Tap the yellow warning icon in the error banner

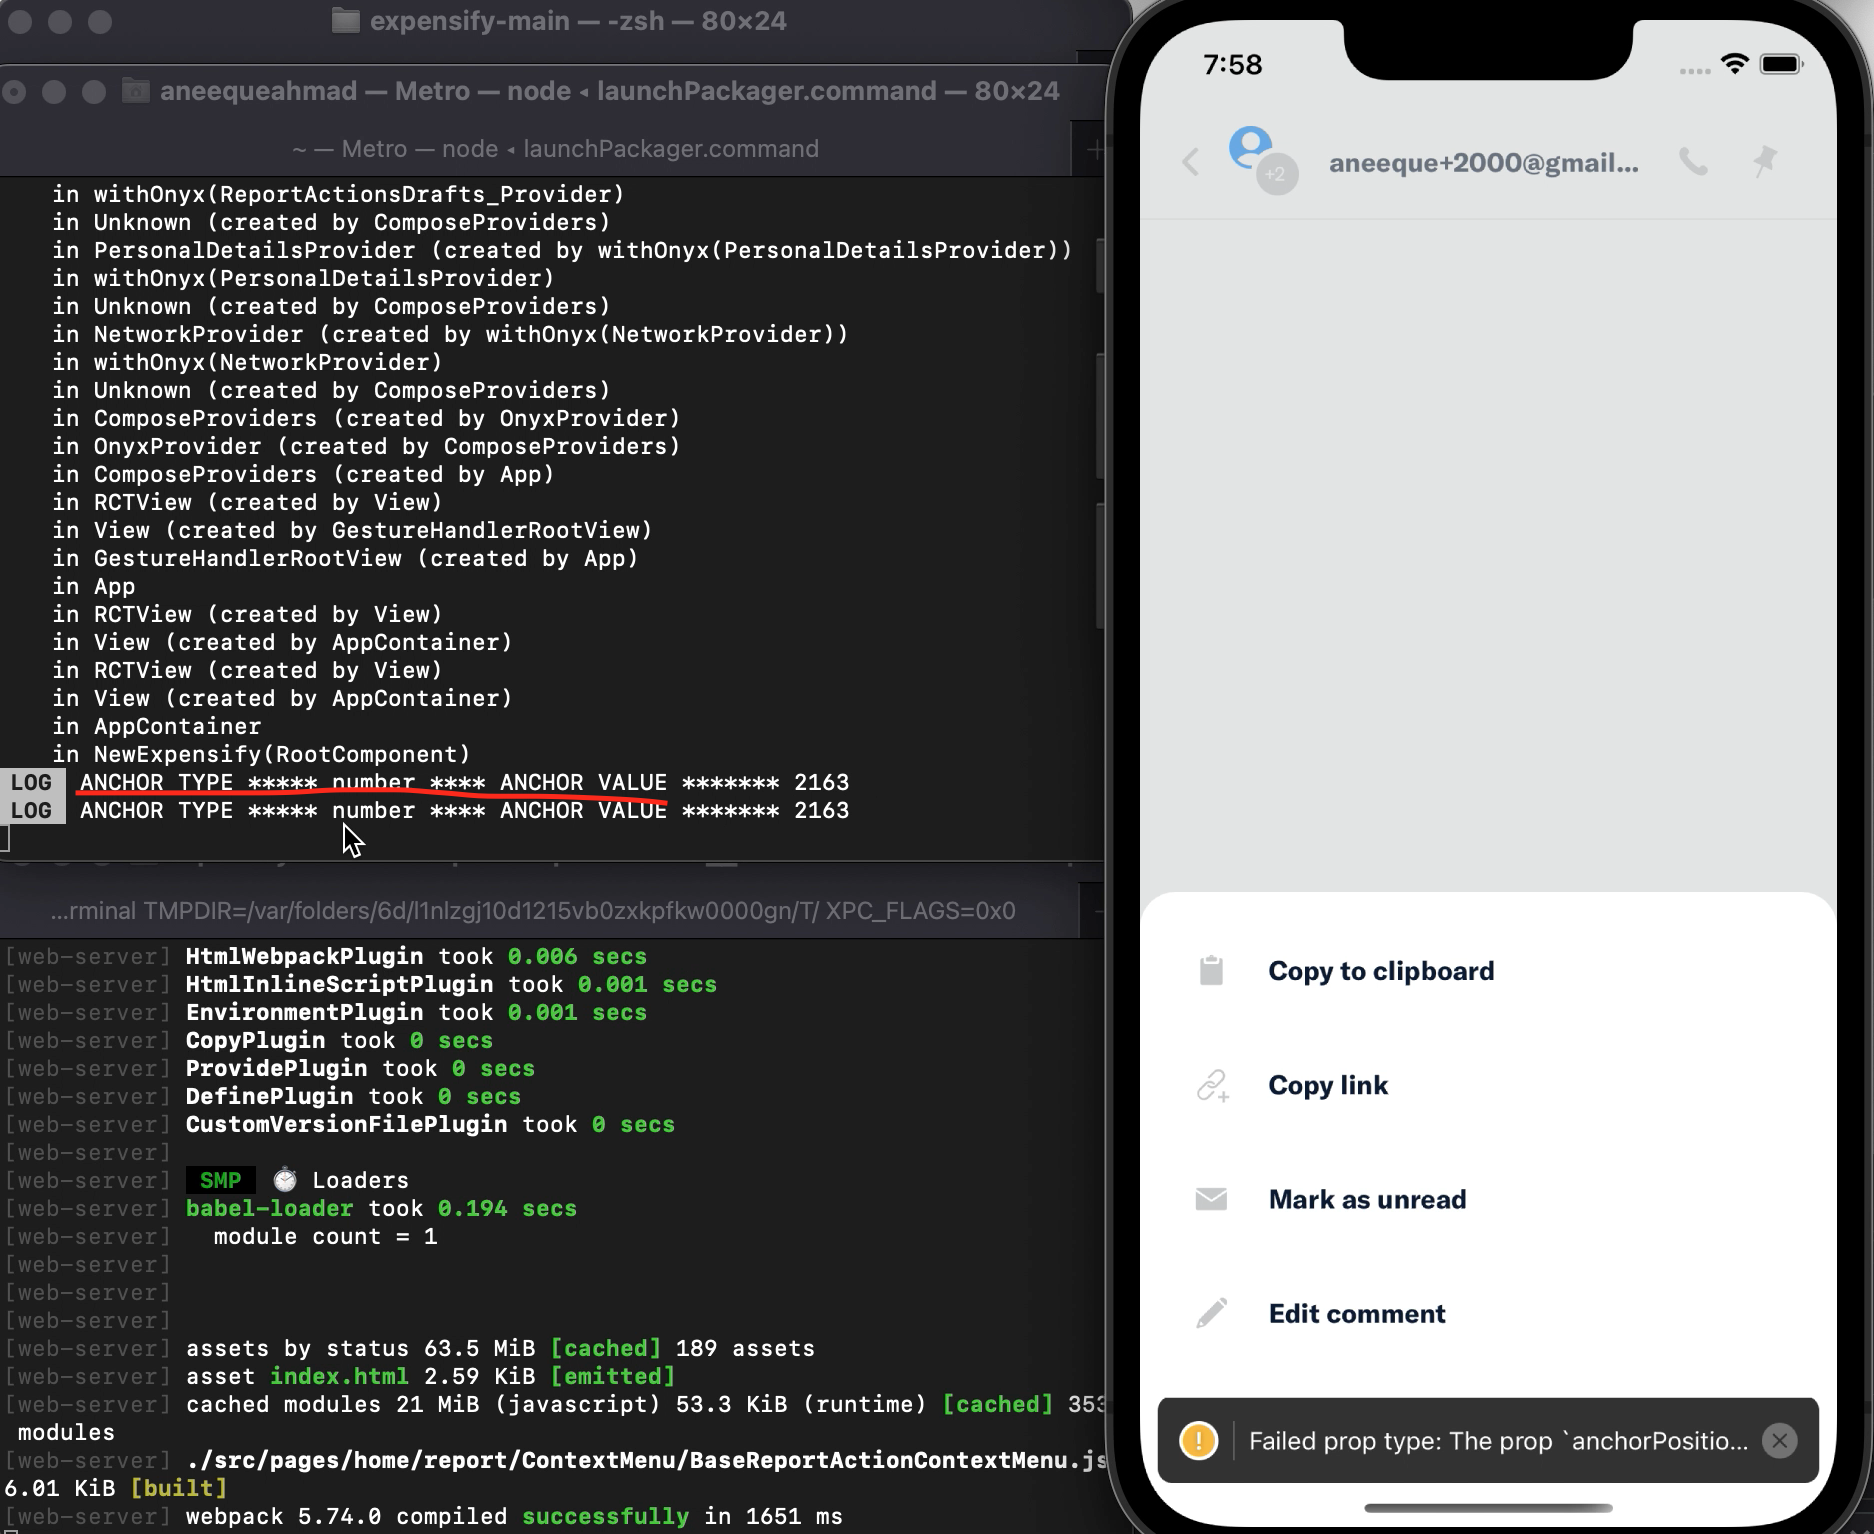tap(1198, 1441)
